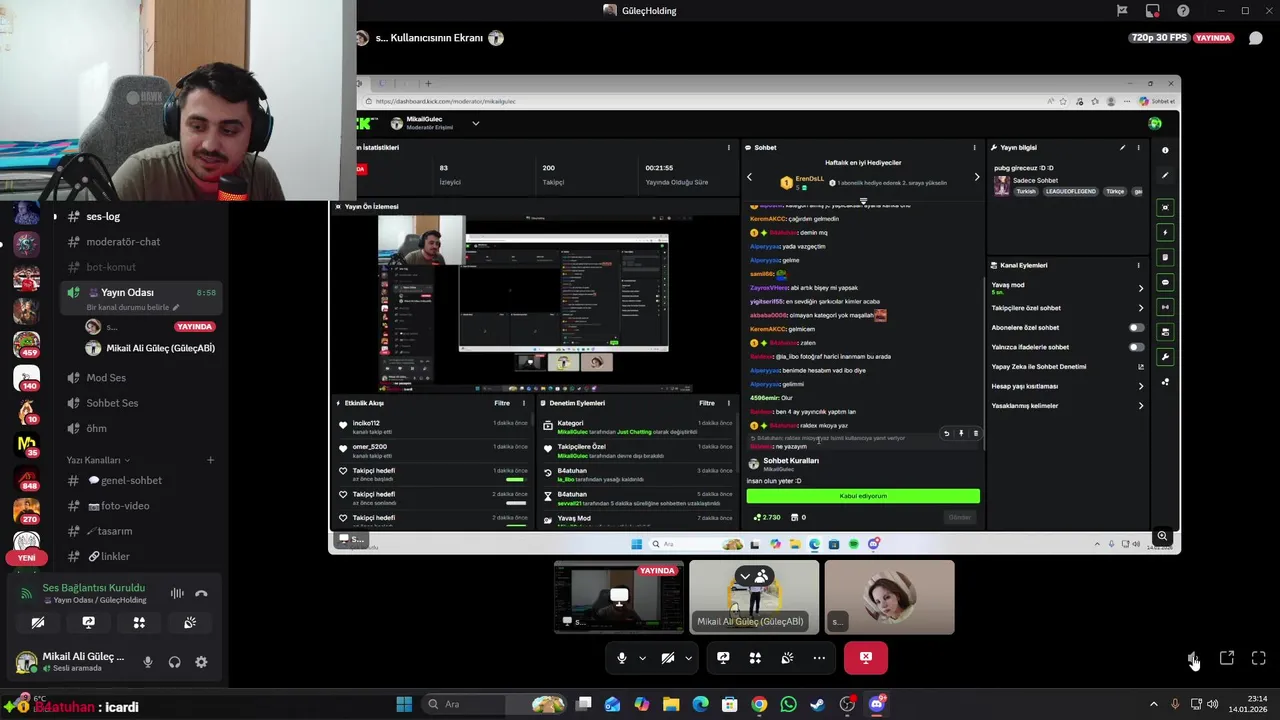Enter full screen mode for stream
The width and height of the screenshot is (1280, 720).
tap(1259, 658)
